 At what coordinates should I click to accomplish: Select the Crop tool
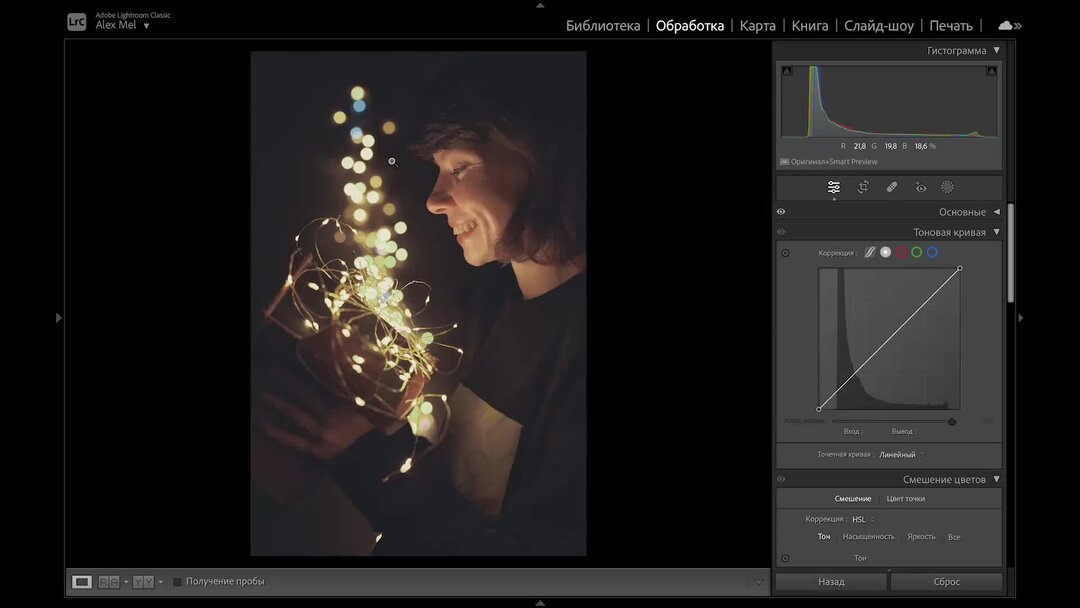coord(862,186)
